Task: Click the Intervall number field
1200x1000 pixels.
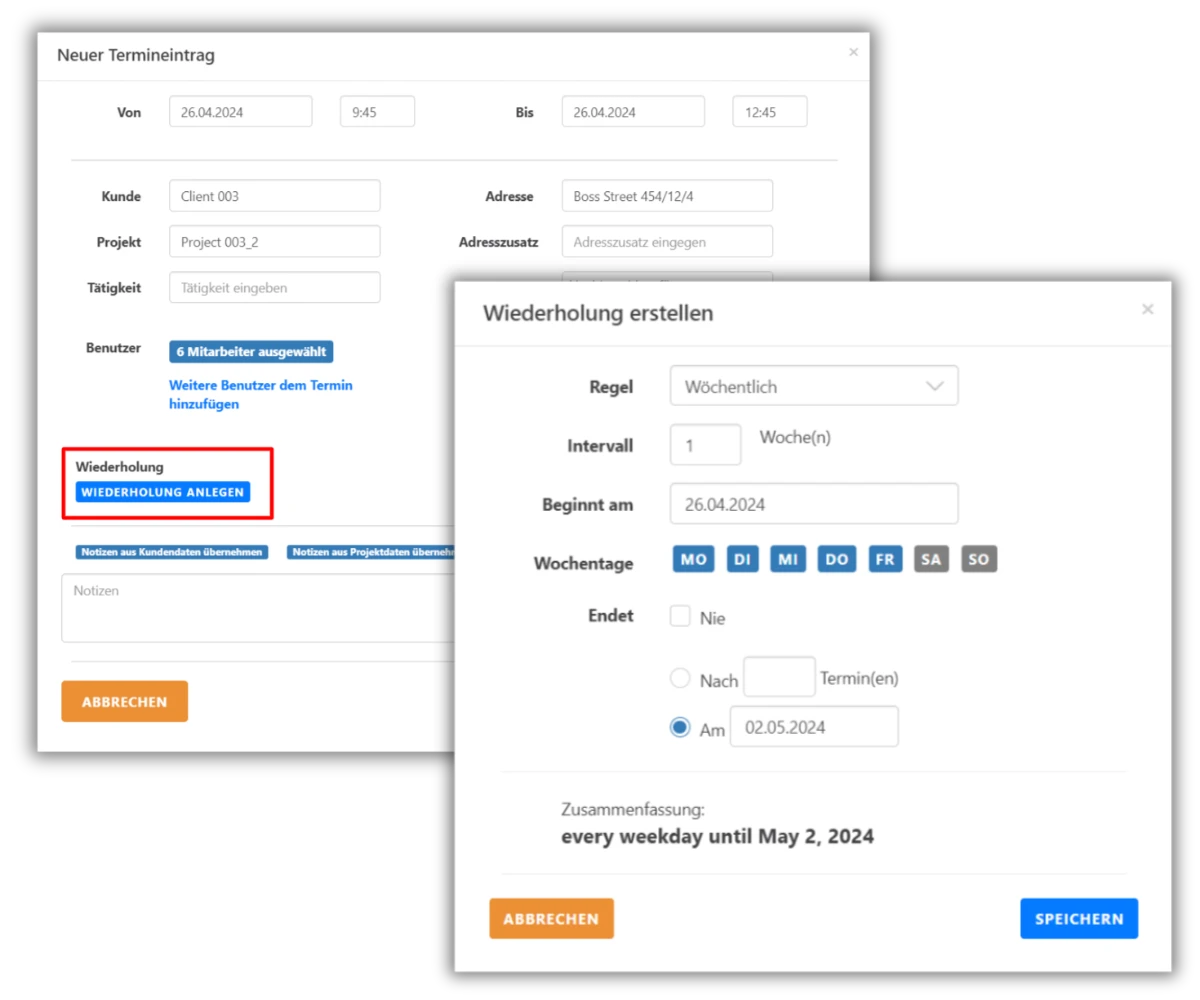Action: [x=705, y=445]
